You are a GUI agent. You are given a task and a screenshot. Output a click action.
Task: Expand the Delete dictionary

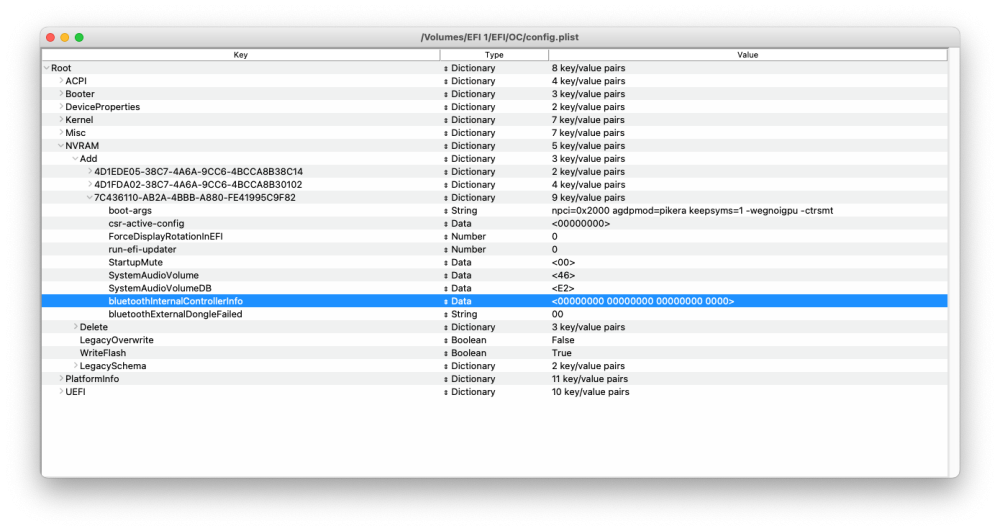pos(75,327)
